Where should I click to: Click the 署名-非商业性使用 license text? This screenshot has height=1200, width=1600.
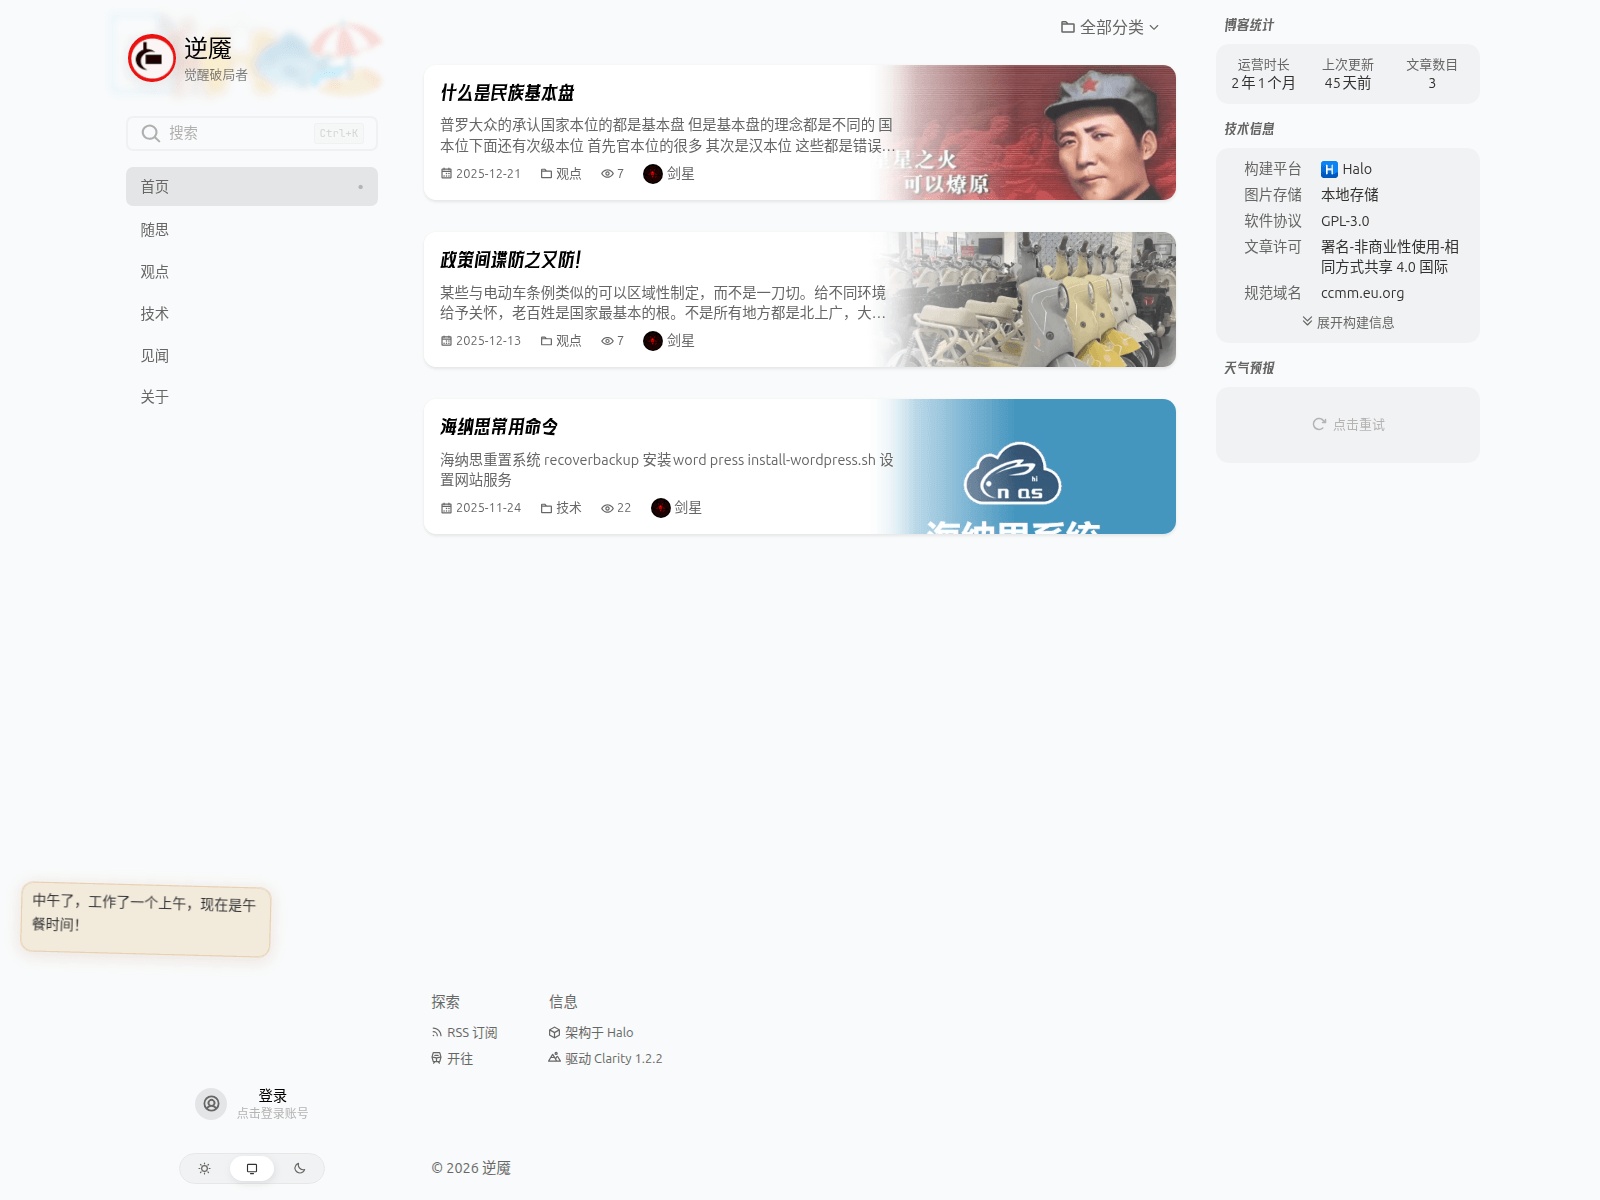[1390, 256]
